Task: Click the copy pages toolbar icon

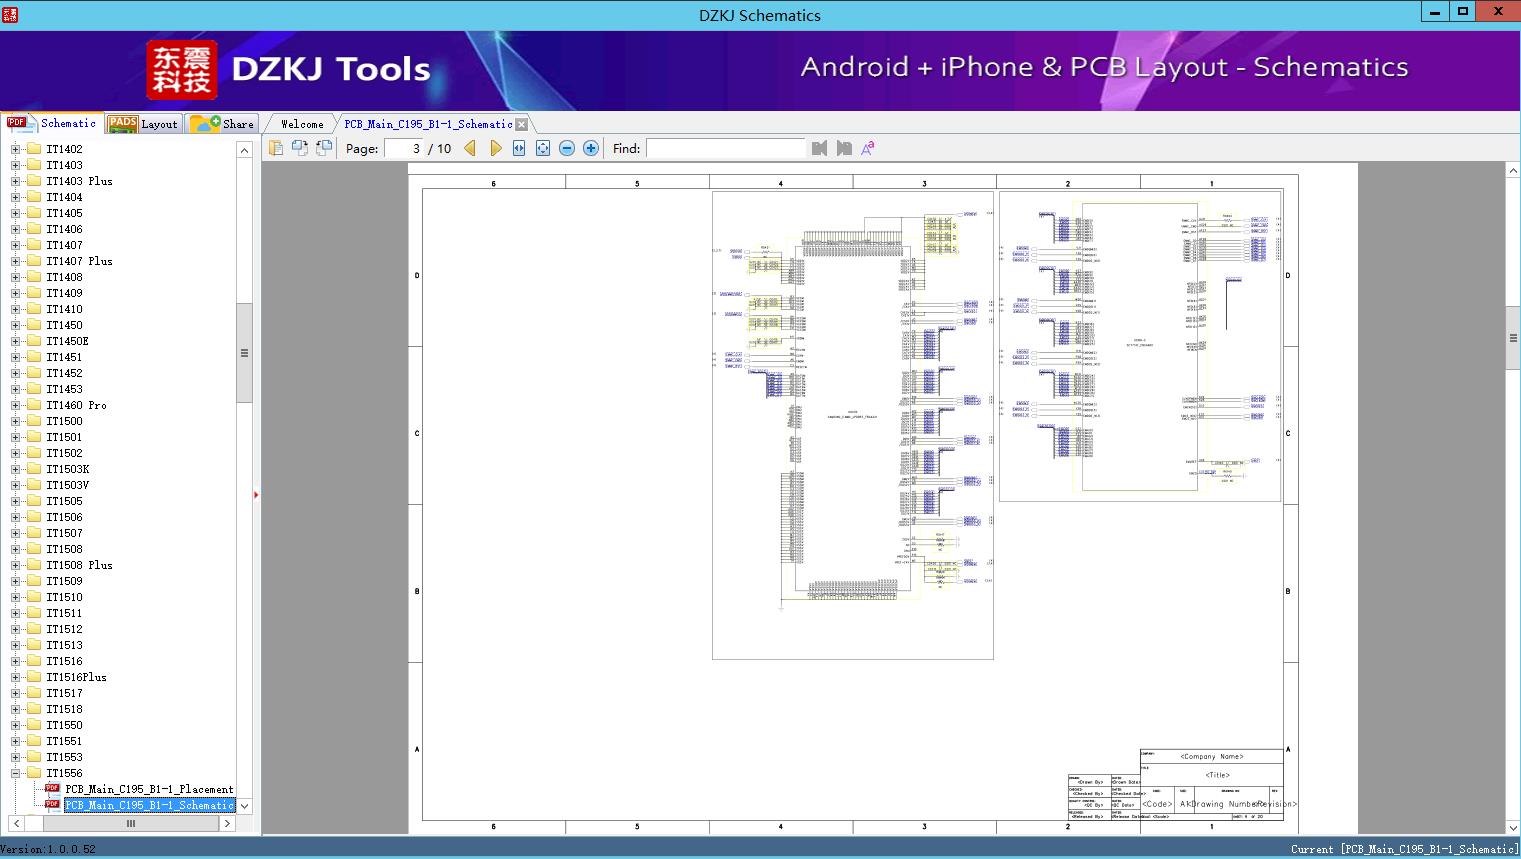Action: coord(276,148)
